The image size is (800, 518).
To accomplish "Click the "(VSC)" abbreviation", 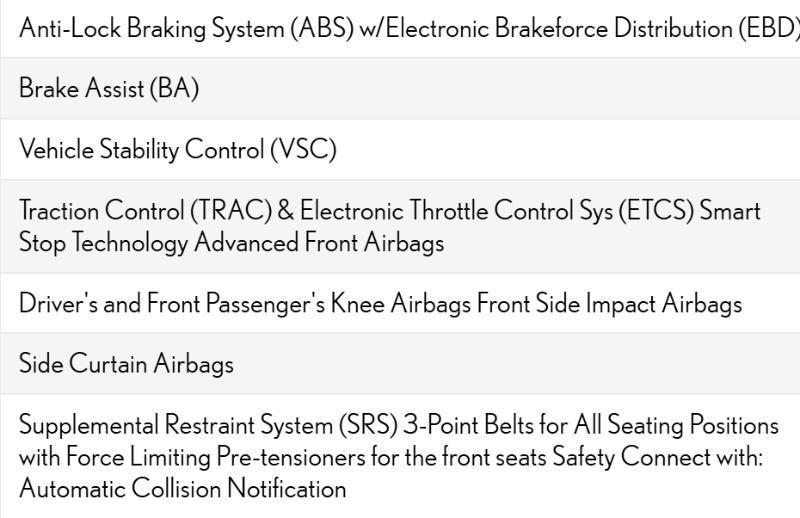I will tap(303, 150).
